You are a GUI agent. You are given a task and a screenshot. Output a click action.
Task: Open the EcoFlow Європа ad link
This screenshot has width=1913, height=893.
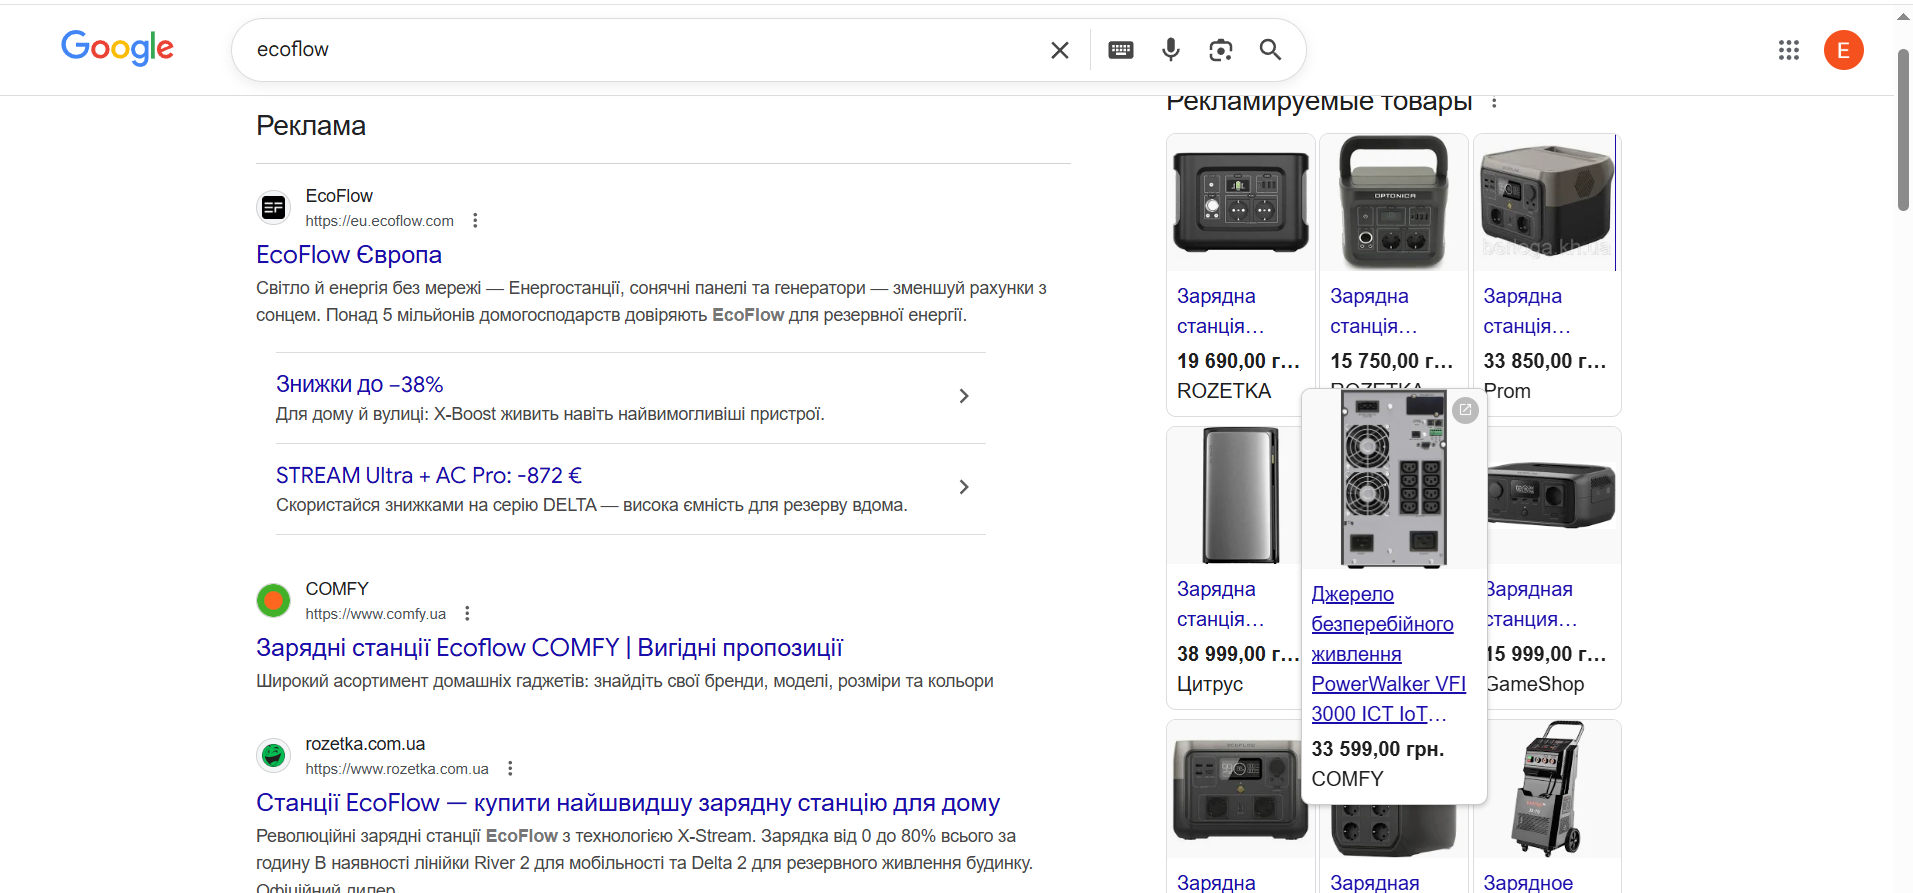[349, 255]
